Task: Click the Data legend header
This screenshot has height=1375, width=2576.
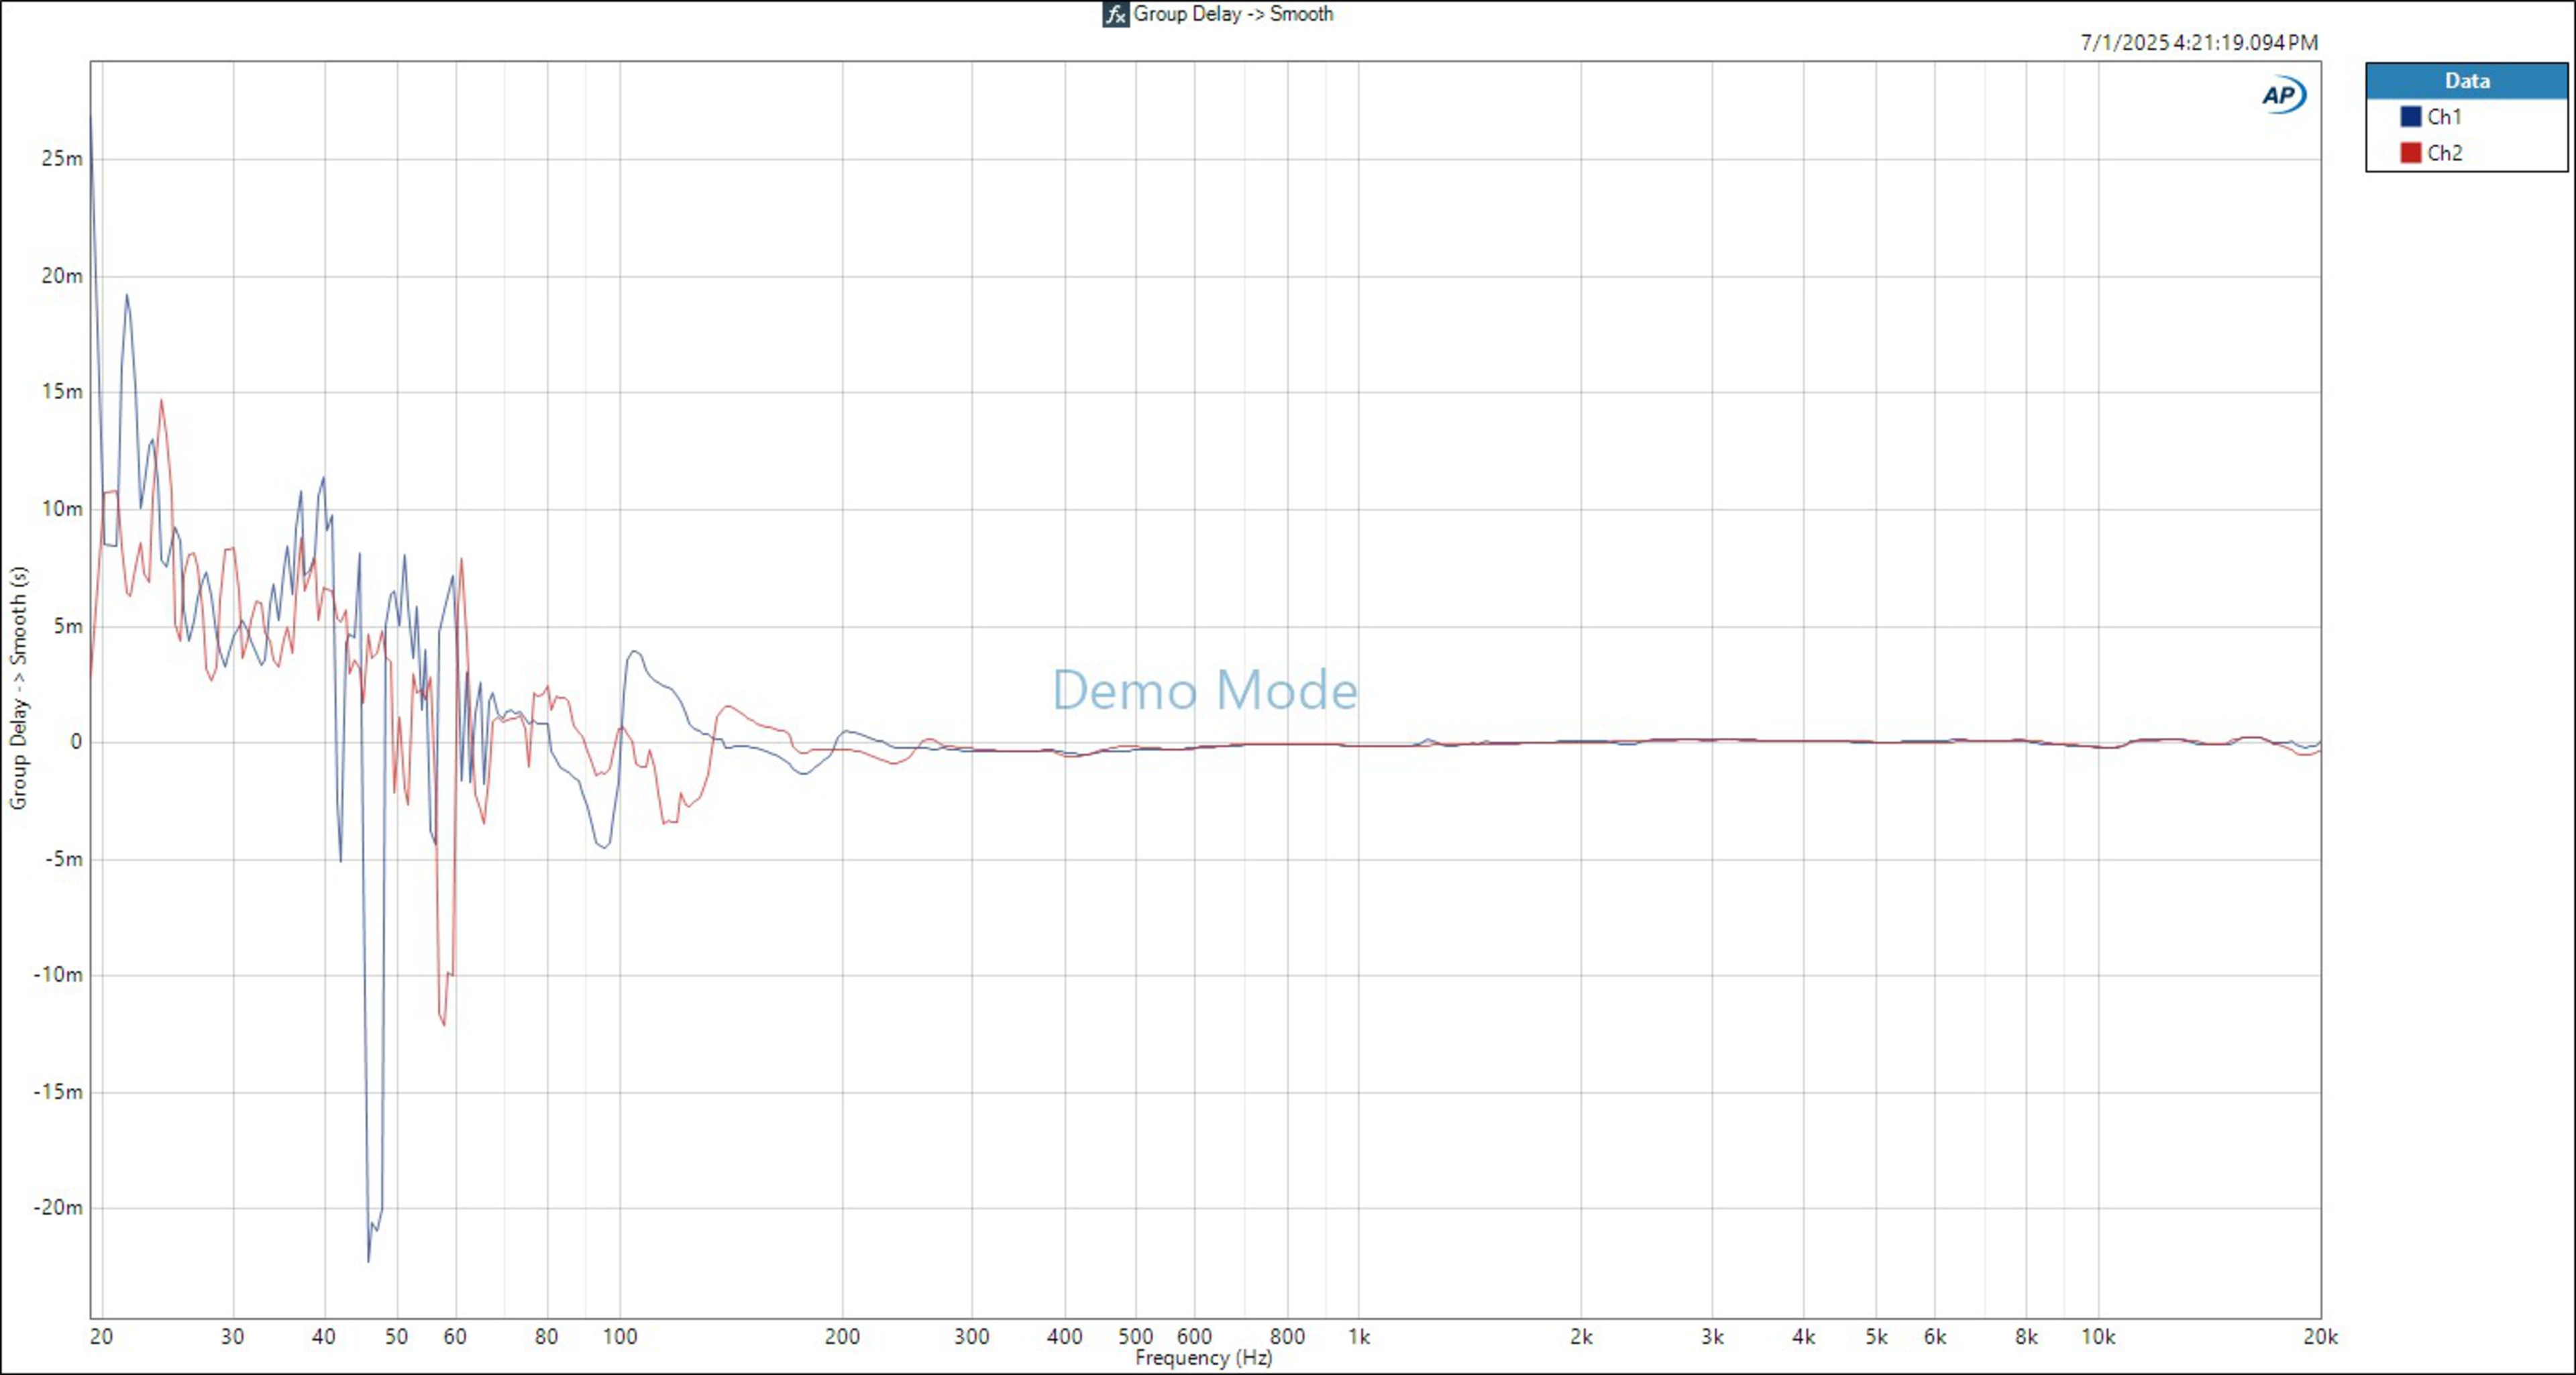Action: tap(2466, 81)
